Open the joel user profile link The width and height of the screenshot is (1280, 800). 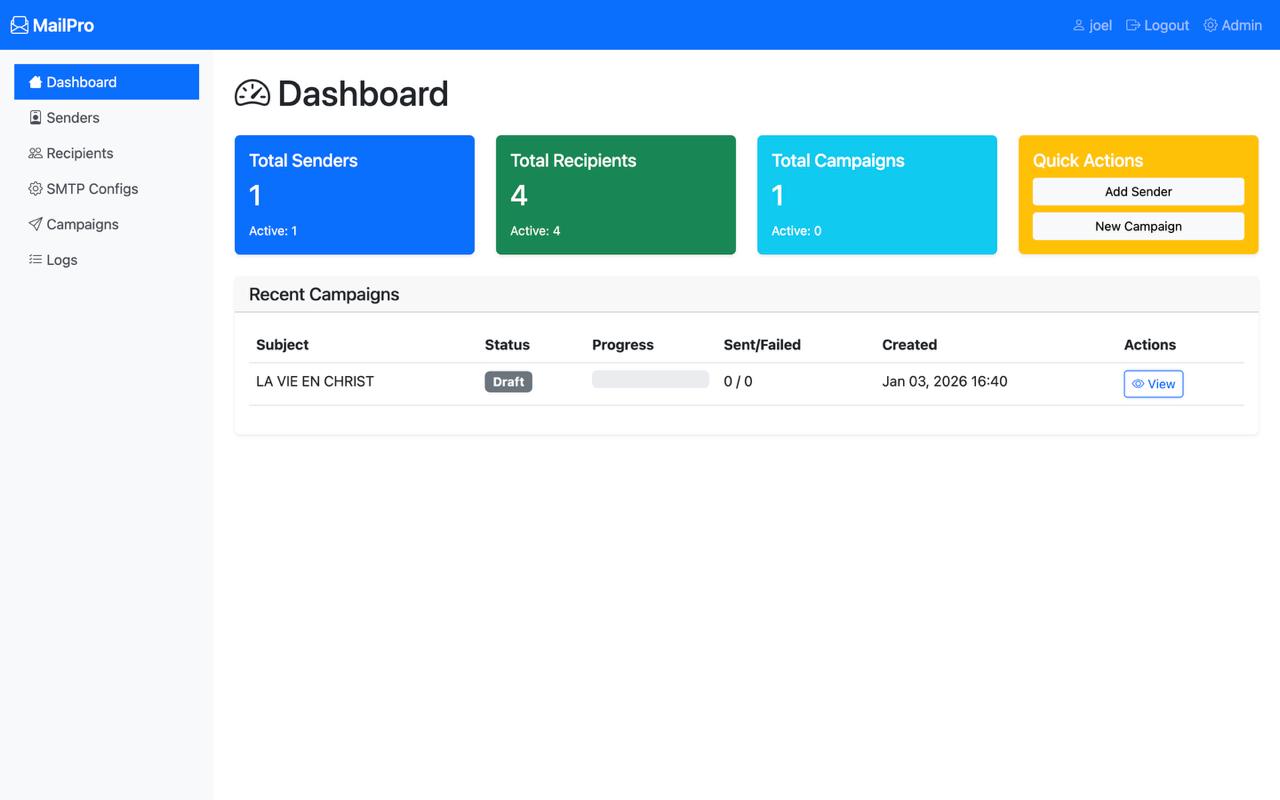[1092, 25]
